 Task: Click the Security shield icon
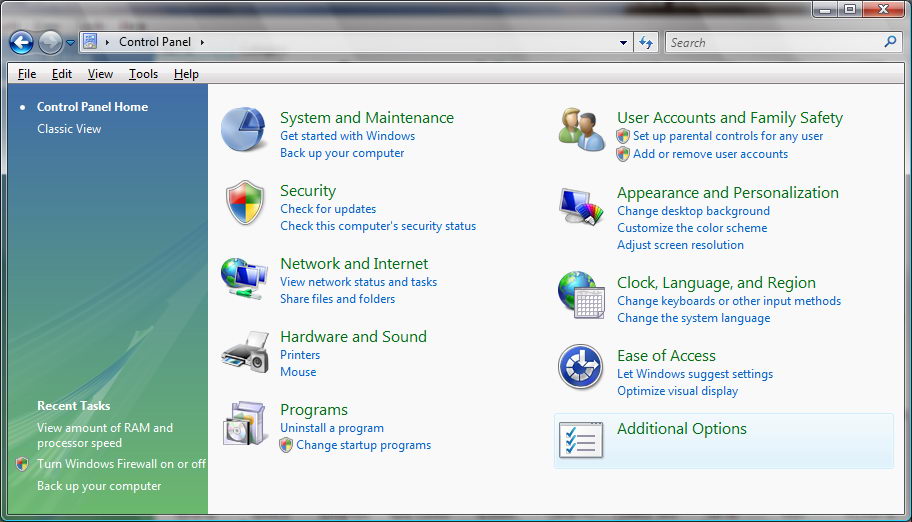pyautogui.click(x=245, y=202)
